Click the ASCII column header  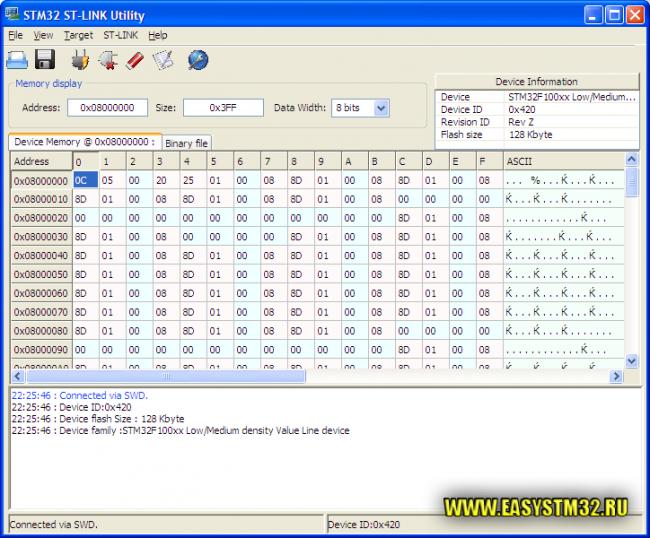point(564,161)
